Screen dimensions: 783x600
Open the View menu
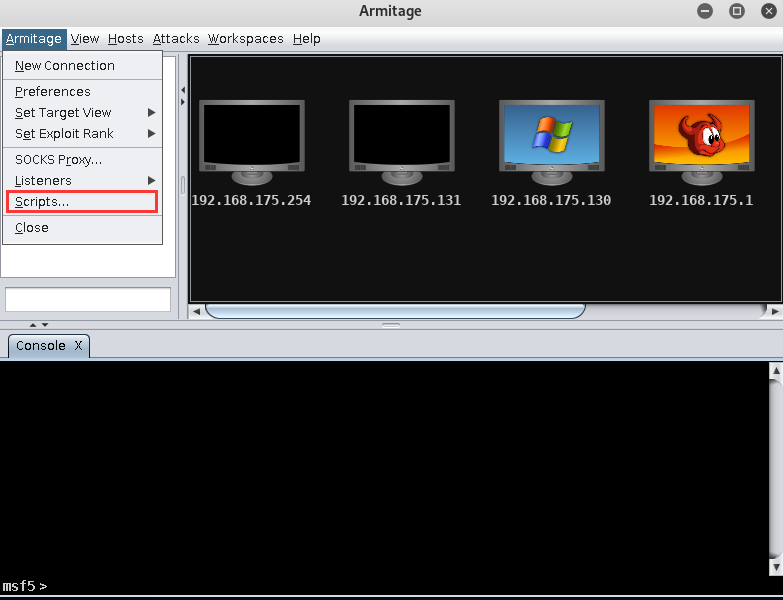click(x=85, y=39)
